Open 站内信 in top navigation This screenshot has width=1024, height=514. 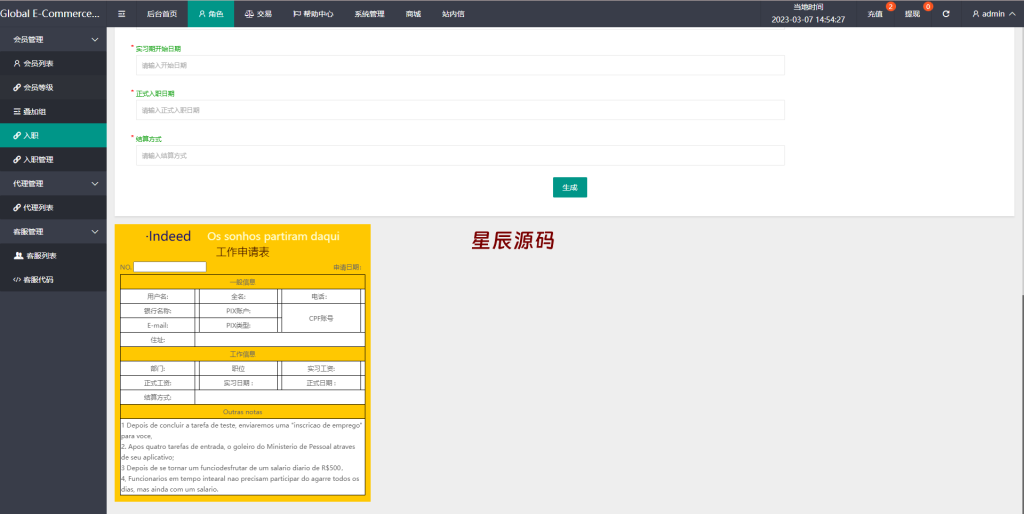[x=453, y=14]
